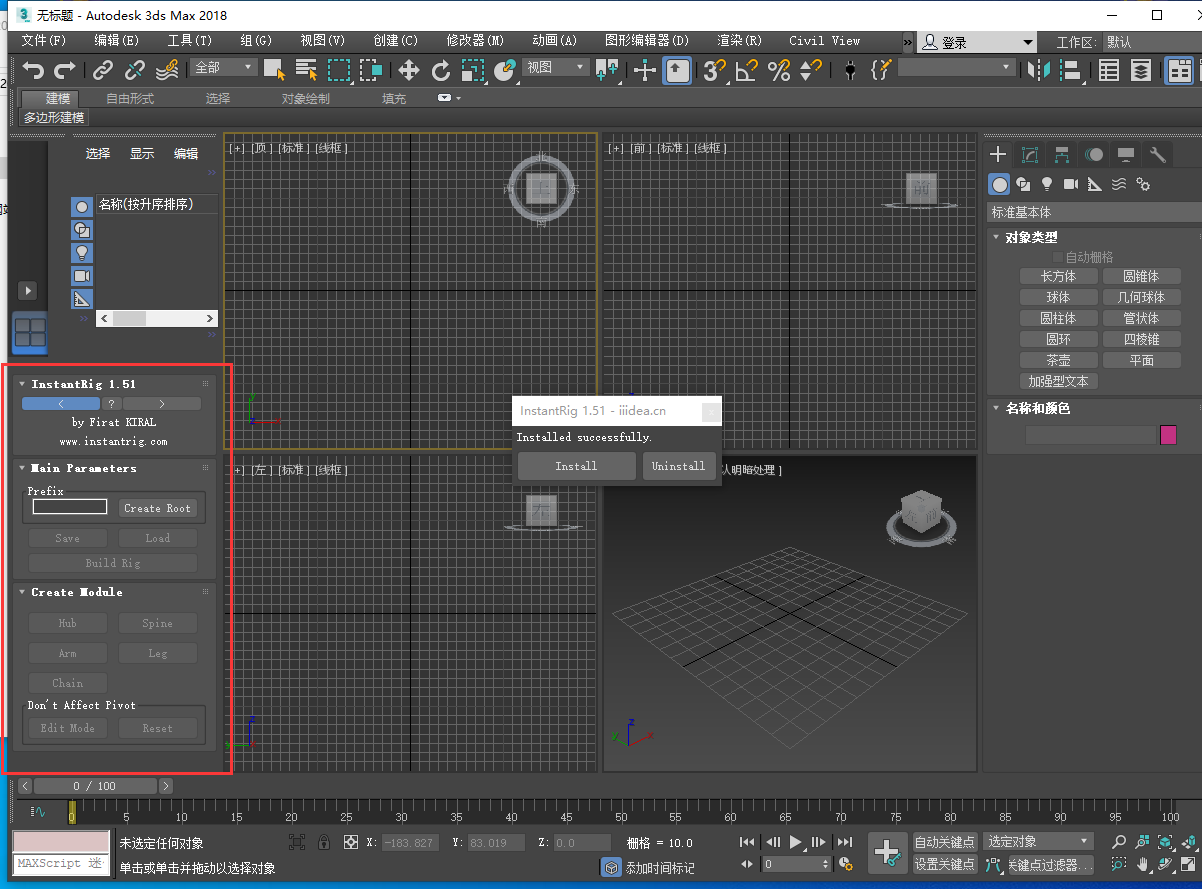1202x889 pixels.
Task: Open the Hierarchy command panel tab
Action: click(1062, 154)
